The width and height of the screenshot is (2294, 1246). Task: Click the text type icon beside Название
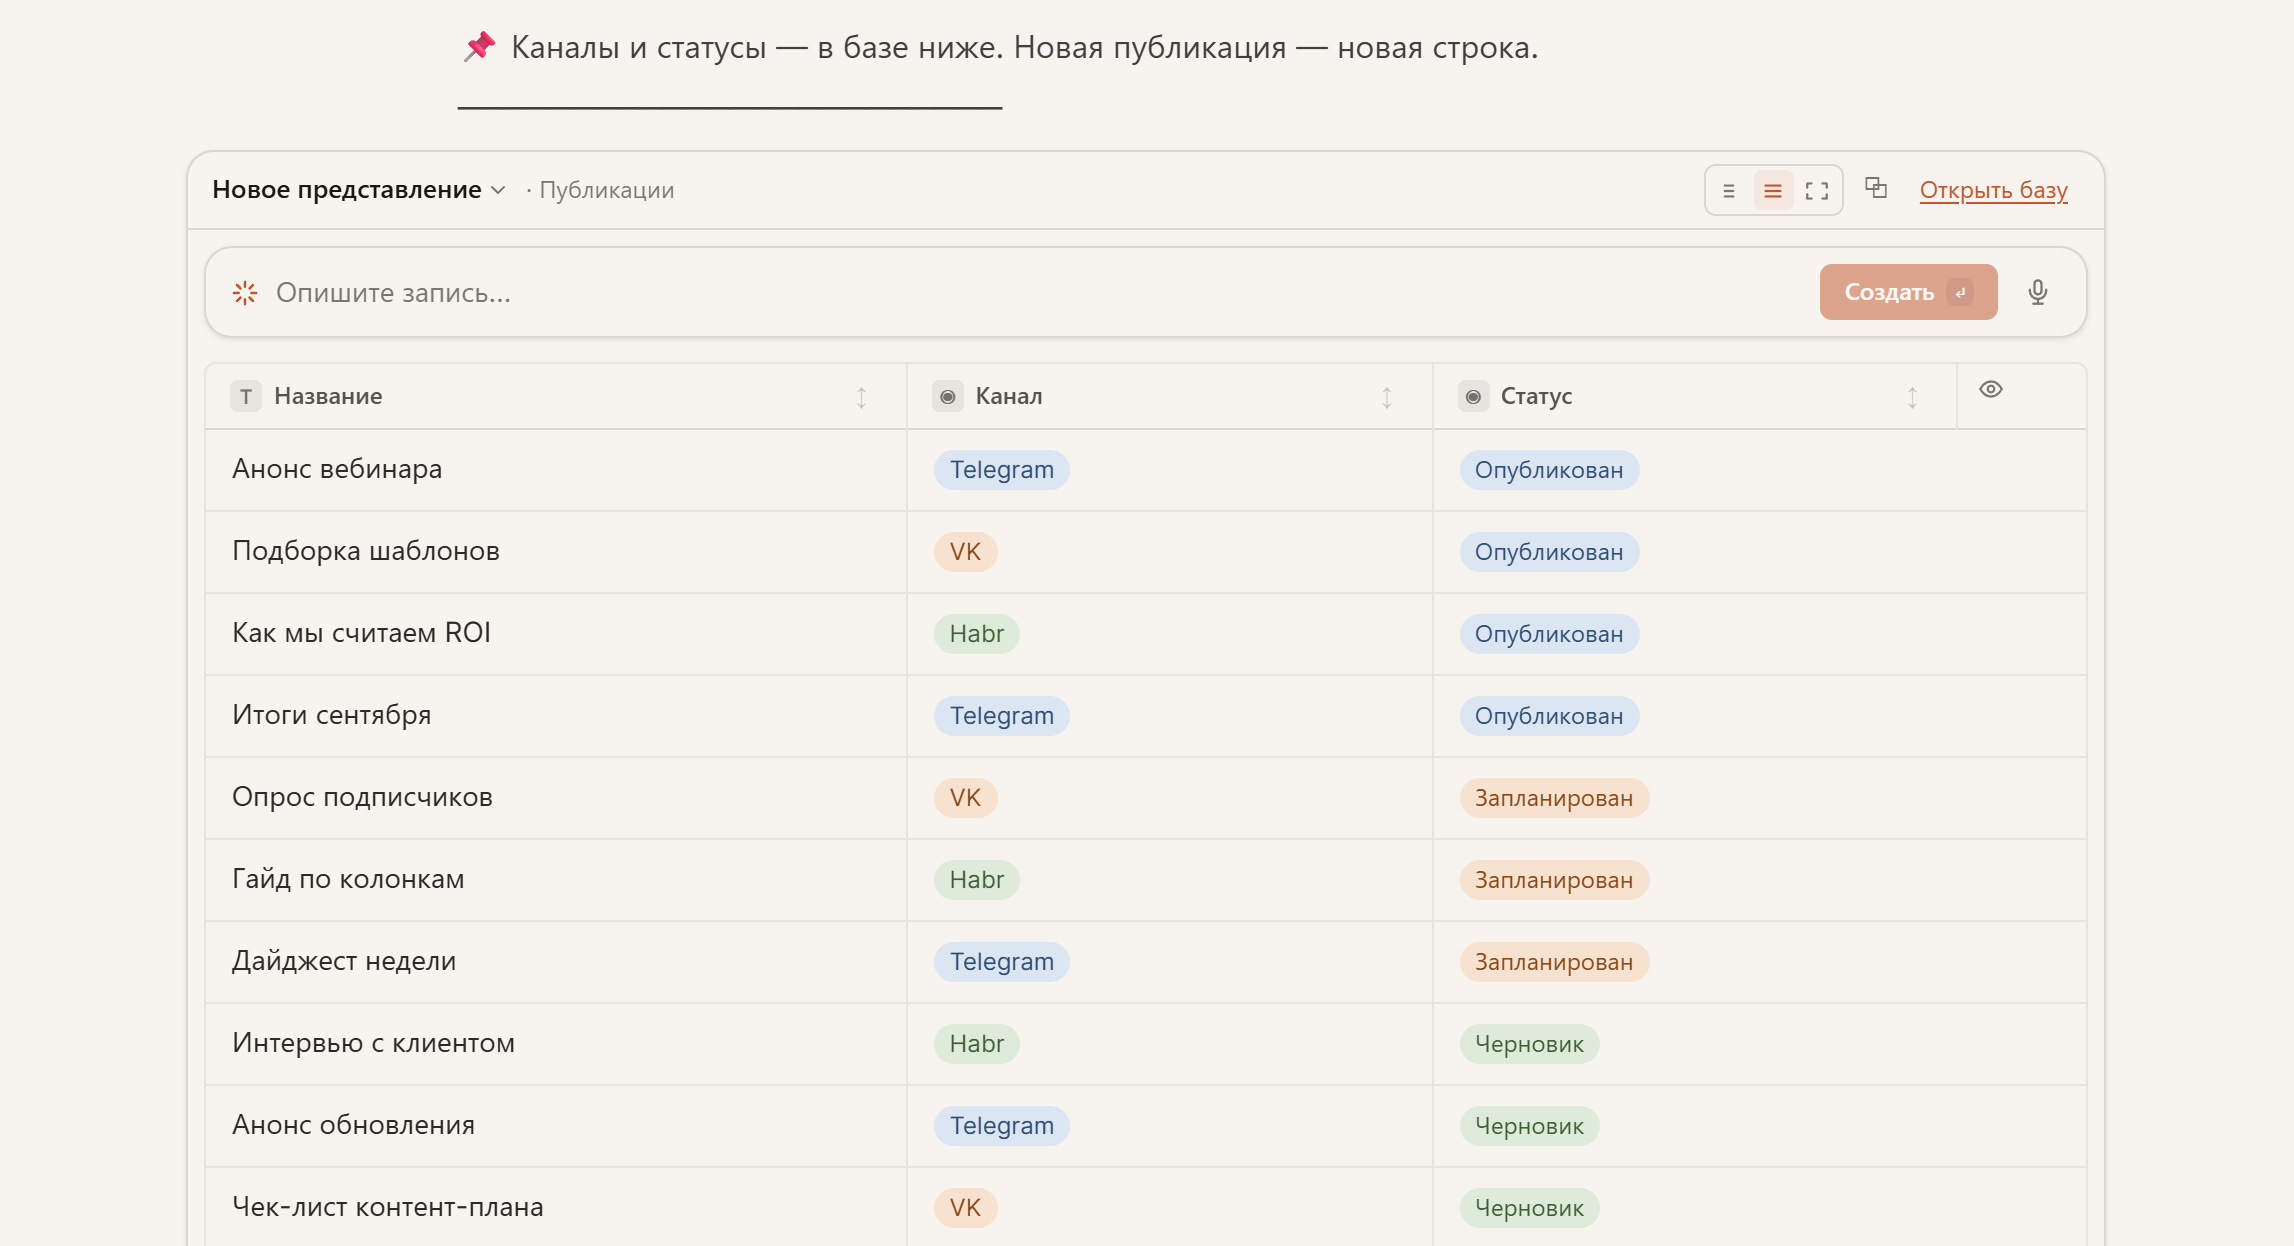click(246, 397)
